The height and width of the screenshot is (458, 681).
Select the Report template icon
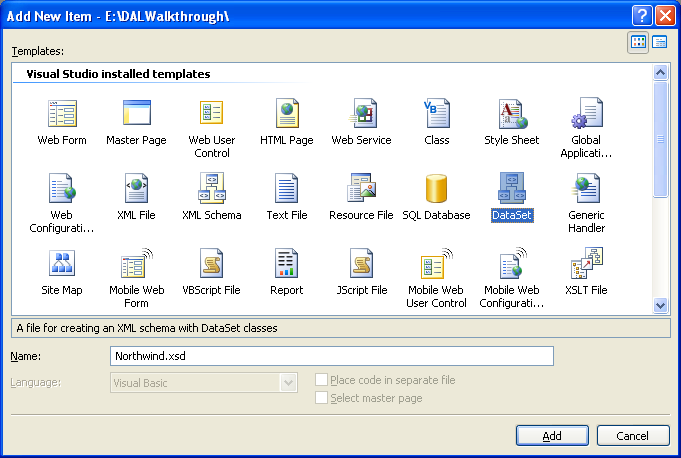(287, 263)
